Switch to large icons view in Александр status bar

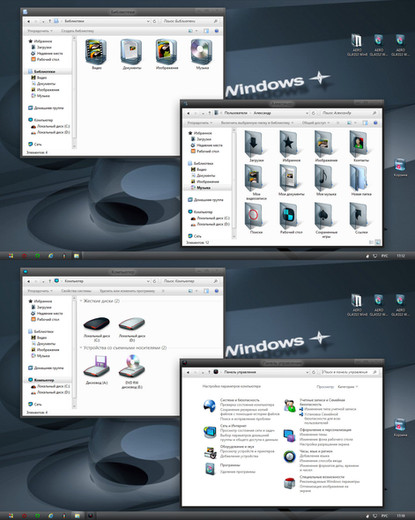pyautogui.click(x=378, y=242)
